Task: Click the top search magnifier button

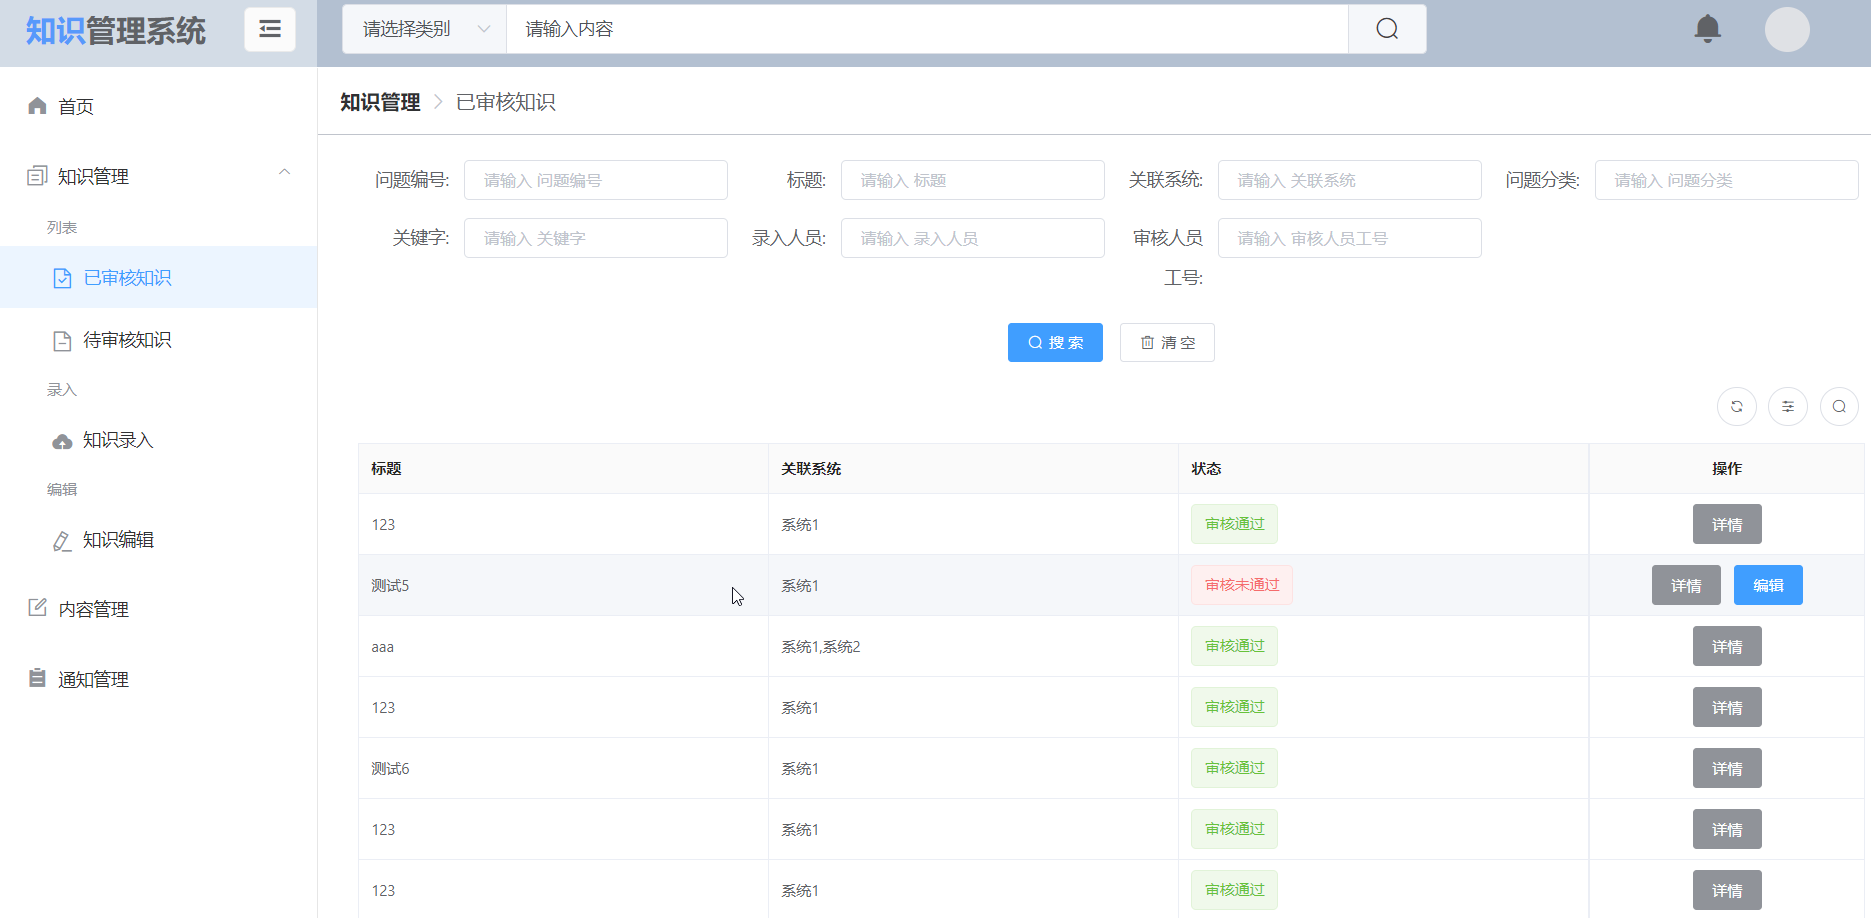Action: (x=1387, y=29)
